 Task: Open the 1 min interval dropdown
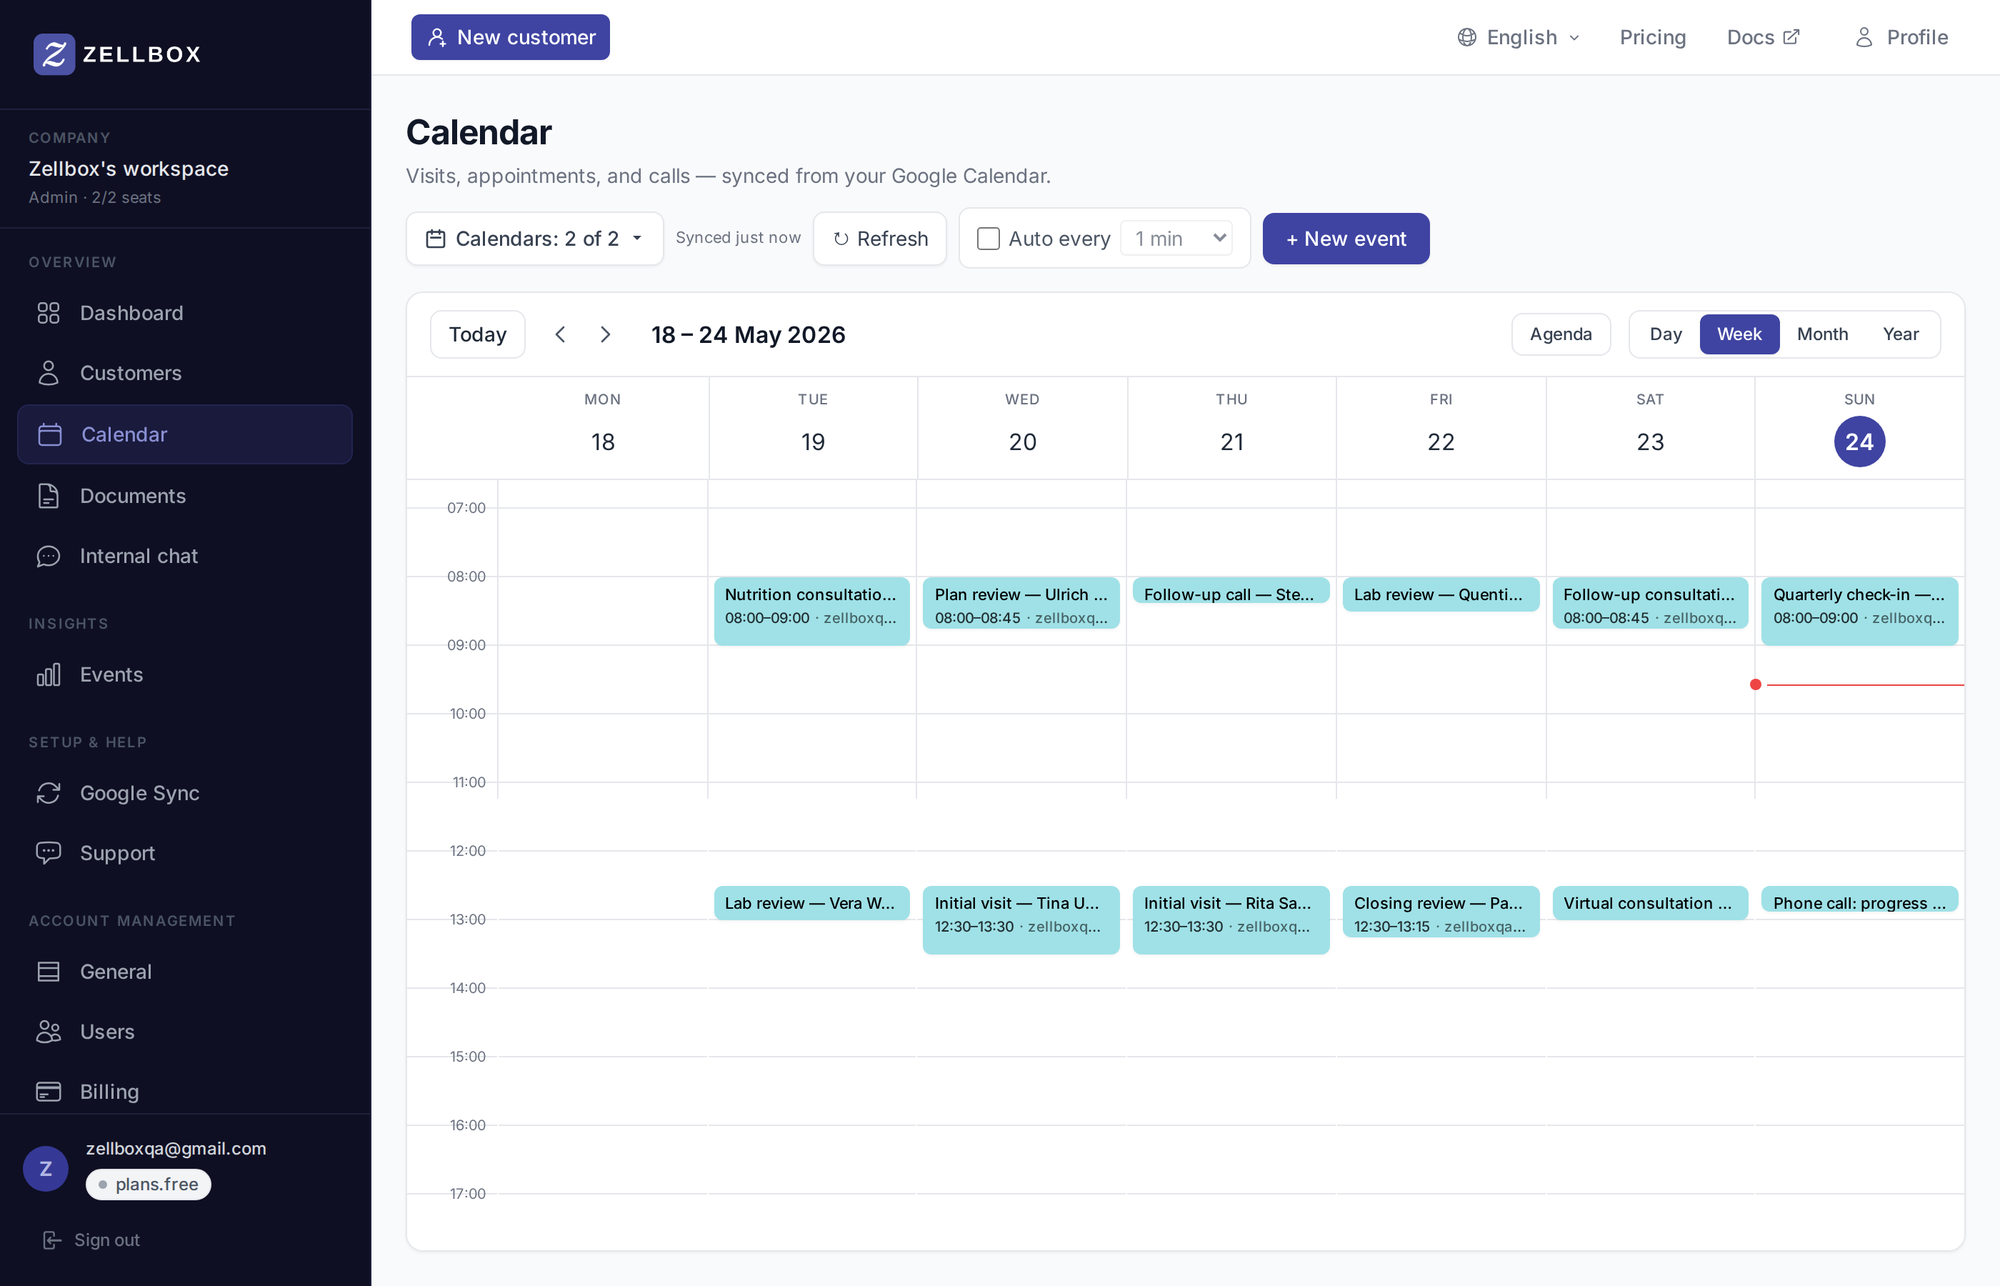[1177, 238]
